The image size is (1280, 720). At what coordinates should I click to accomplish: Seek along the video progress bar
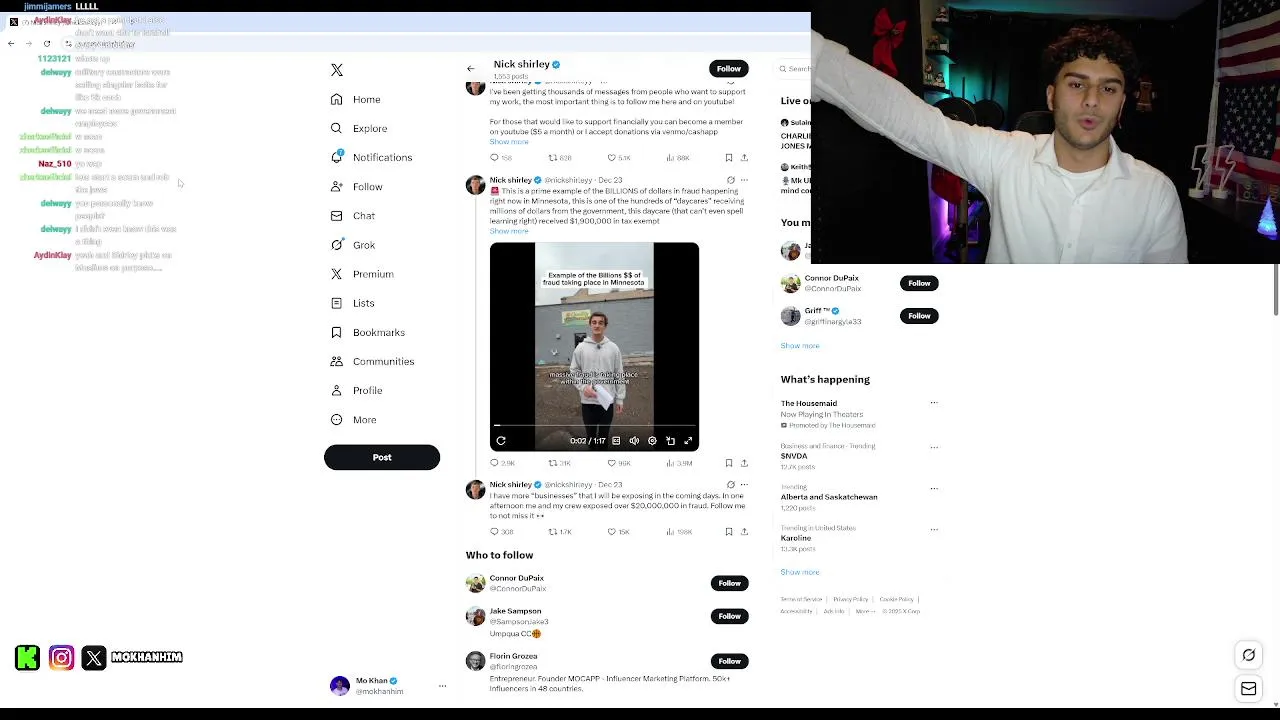[x=594, y=426]
